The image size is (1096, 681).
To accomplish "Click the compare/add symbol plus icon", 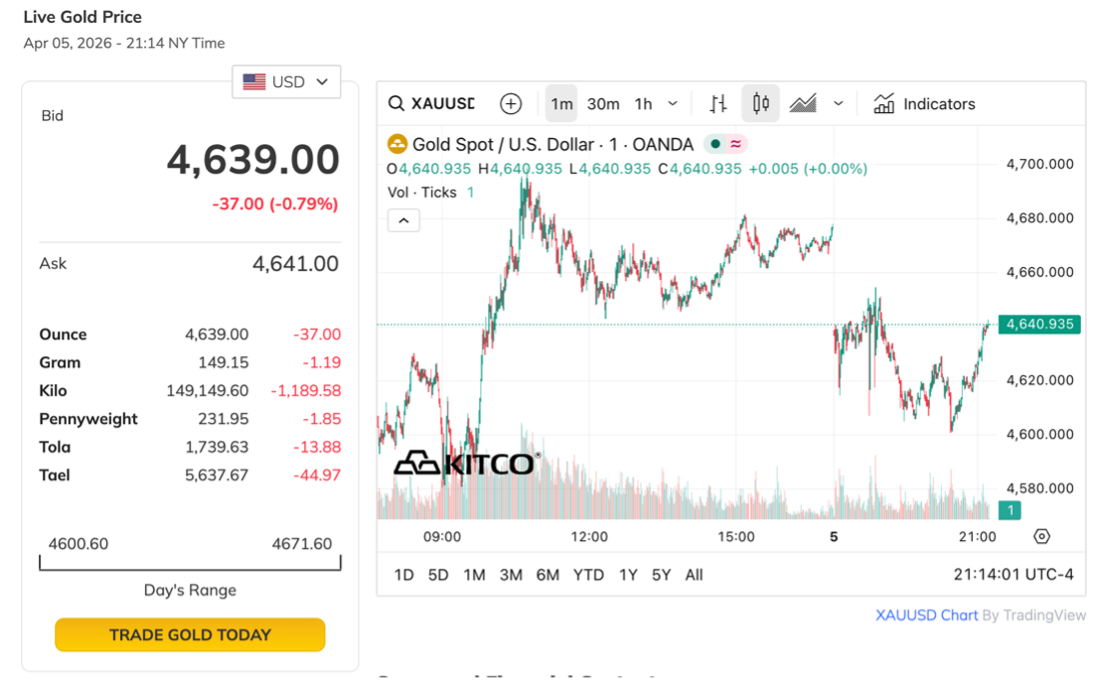I will coord(511,104).
